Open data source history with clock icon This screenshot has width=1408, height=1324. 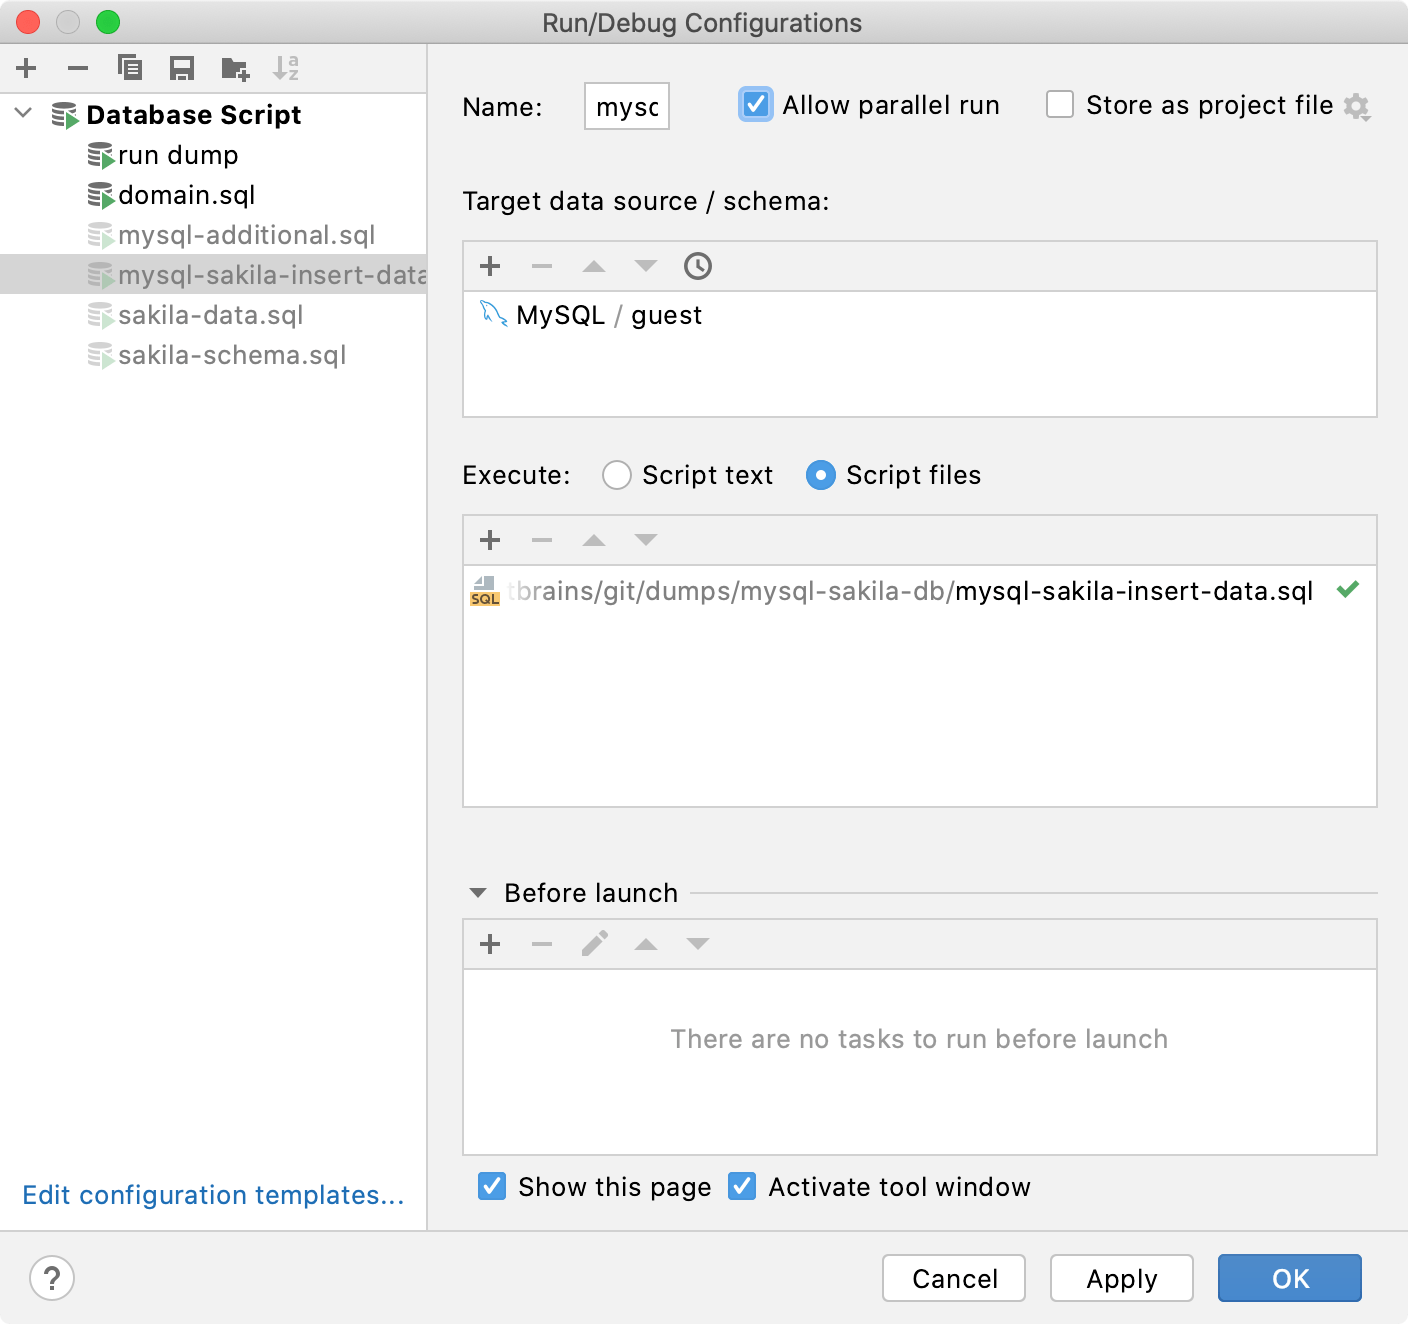697,266
